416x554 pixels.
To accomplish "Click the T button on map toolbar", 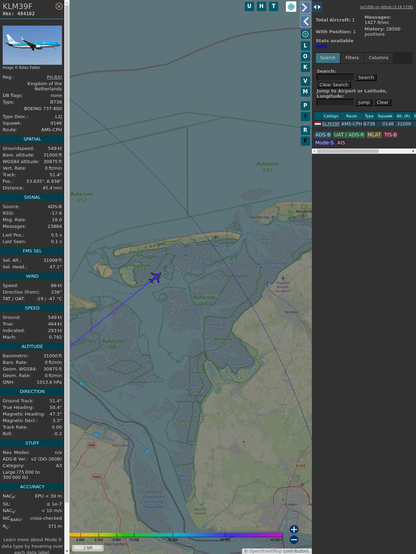I will (x=273, y=6).
